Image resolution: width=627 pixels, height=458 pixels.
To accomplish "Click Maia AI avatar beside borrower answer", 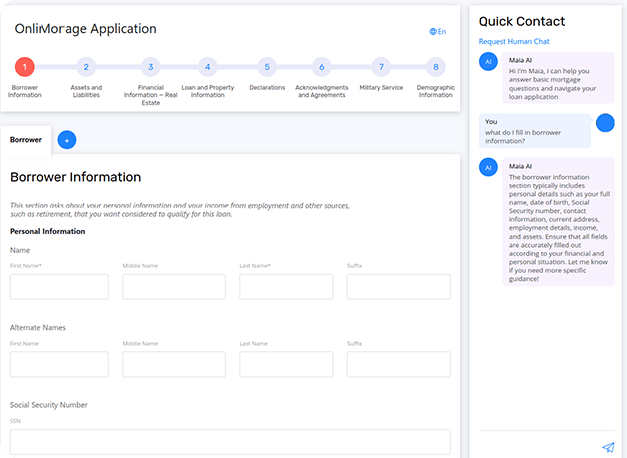I will [488, 168].
